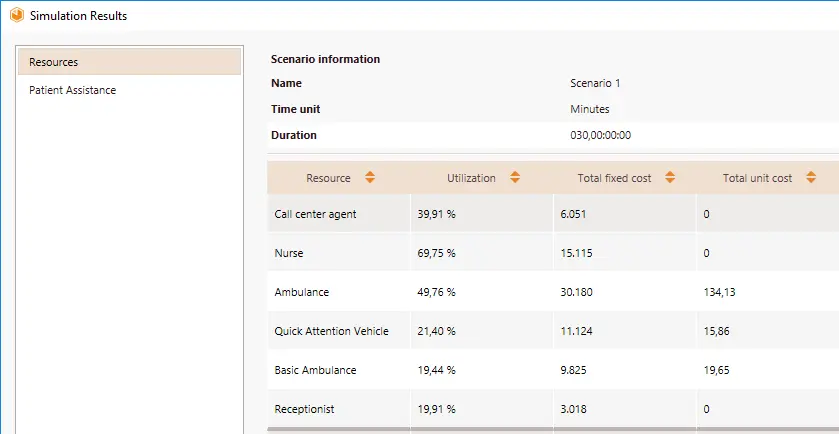Click fixed cost value 15.115
The height and width of the screenshot is (434, 839).
pyautogui.click(x=576, y=253)
